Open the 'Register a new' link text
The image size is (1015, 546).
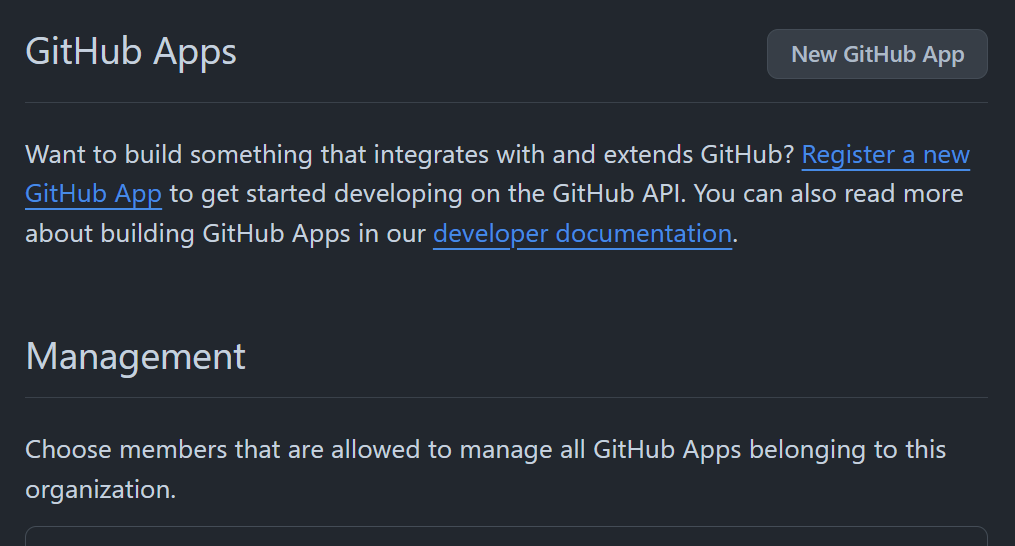[x=886, y=155]
